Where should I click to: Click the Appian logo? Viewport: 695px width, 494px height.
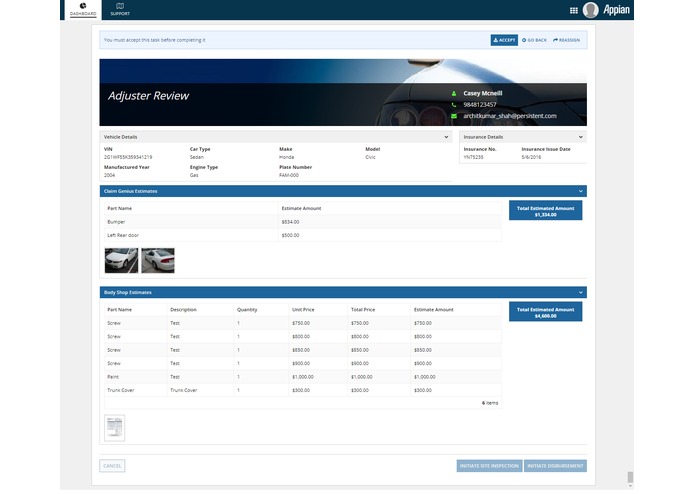point(616,10)
